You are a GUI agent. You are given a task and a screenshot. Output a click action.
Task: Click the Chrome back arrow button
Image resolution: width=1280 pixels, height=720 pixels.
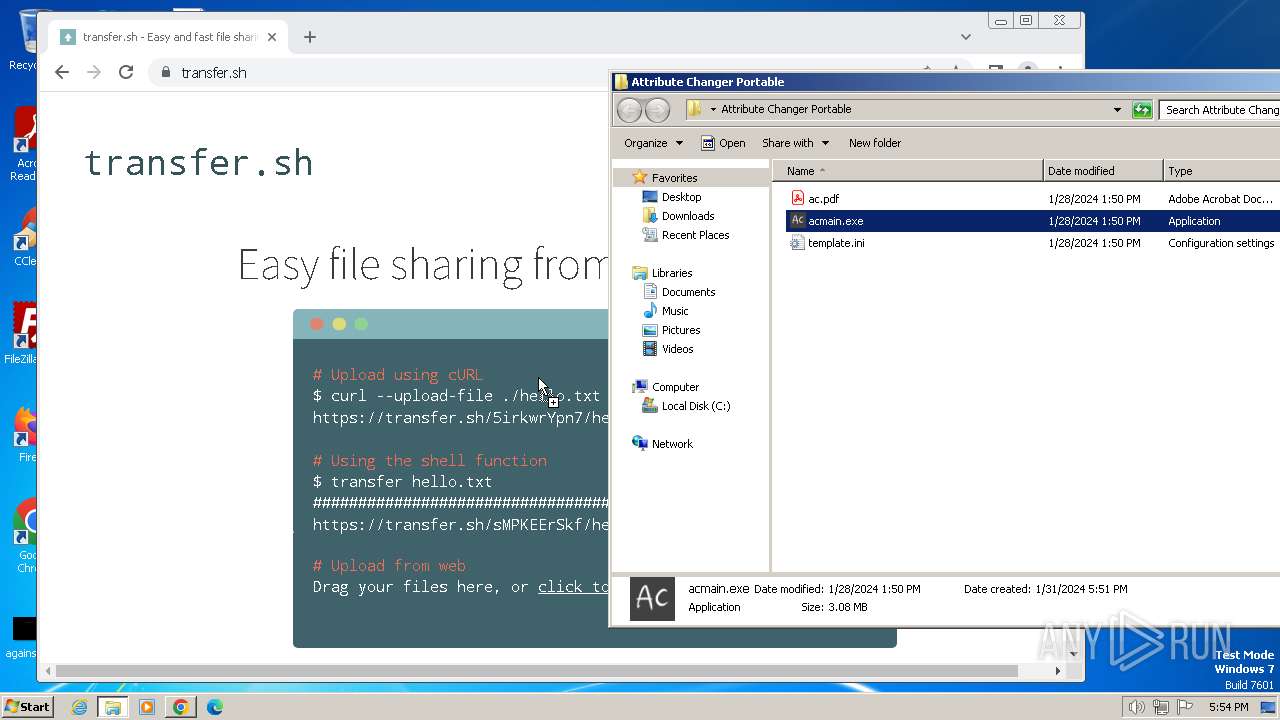click(x=62, y=72)
